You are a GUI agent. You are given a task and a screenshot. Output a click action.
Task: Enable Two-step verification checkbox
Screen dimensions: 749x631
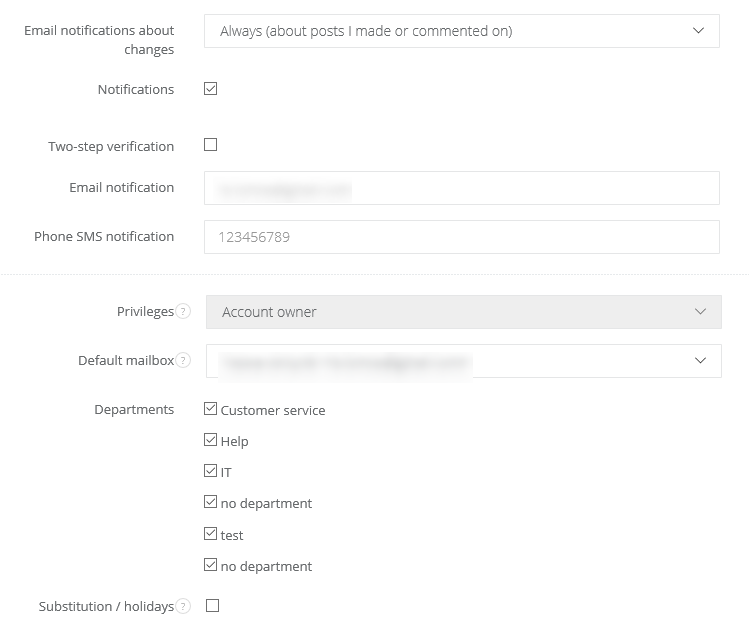point(210,145)
